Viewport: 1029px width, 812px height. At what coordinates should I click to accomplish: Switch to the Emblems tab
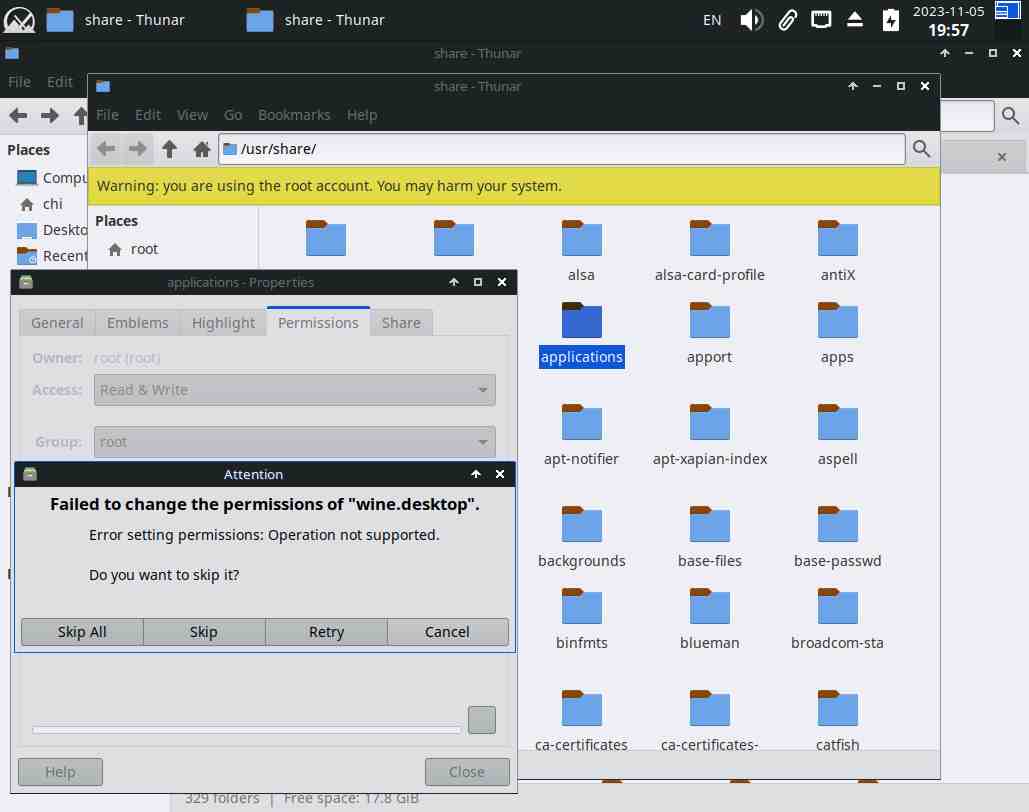pyautogui.click(x=138, y=322)
